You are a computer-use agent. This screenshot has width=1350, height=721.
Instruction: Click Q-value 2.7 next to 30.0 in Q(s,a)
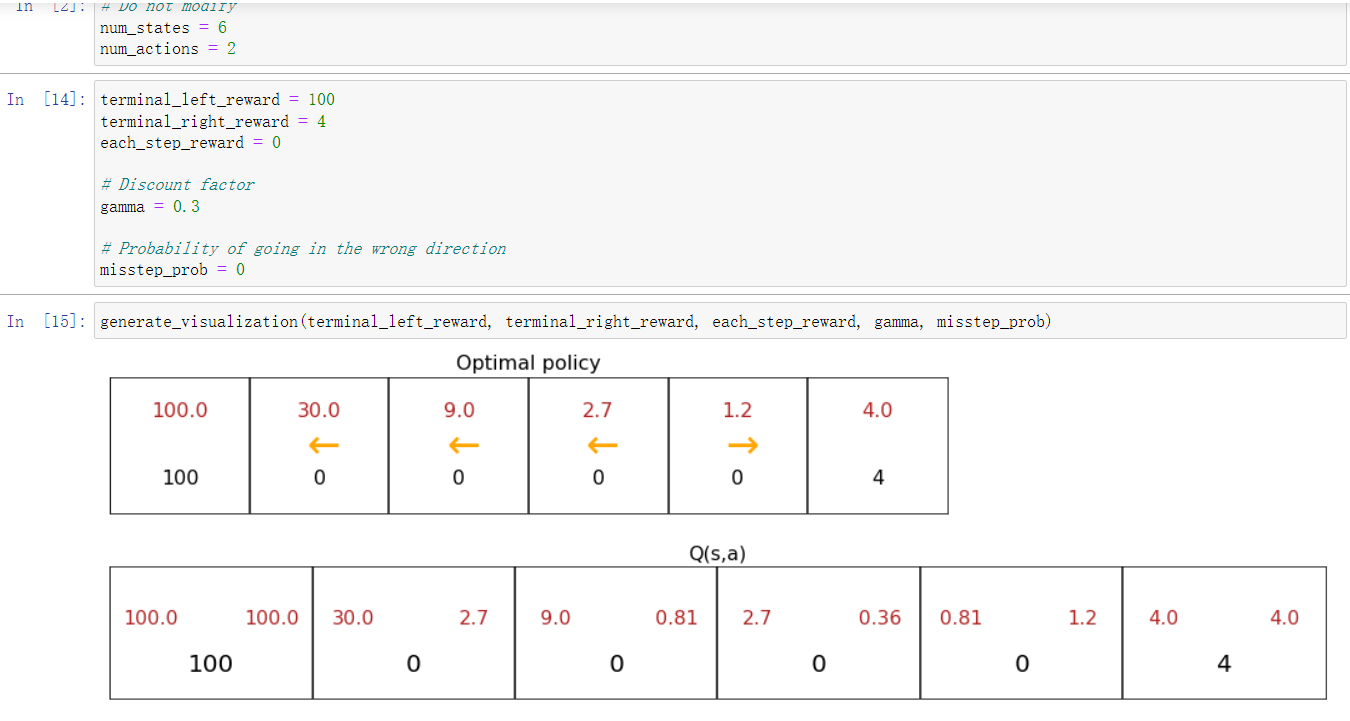coord(473,617)
